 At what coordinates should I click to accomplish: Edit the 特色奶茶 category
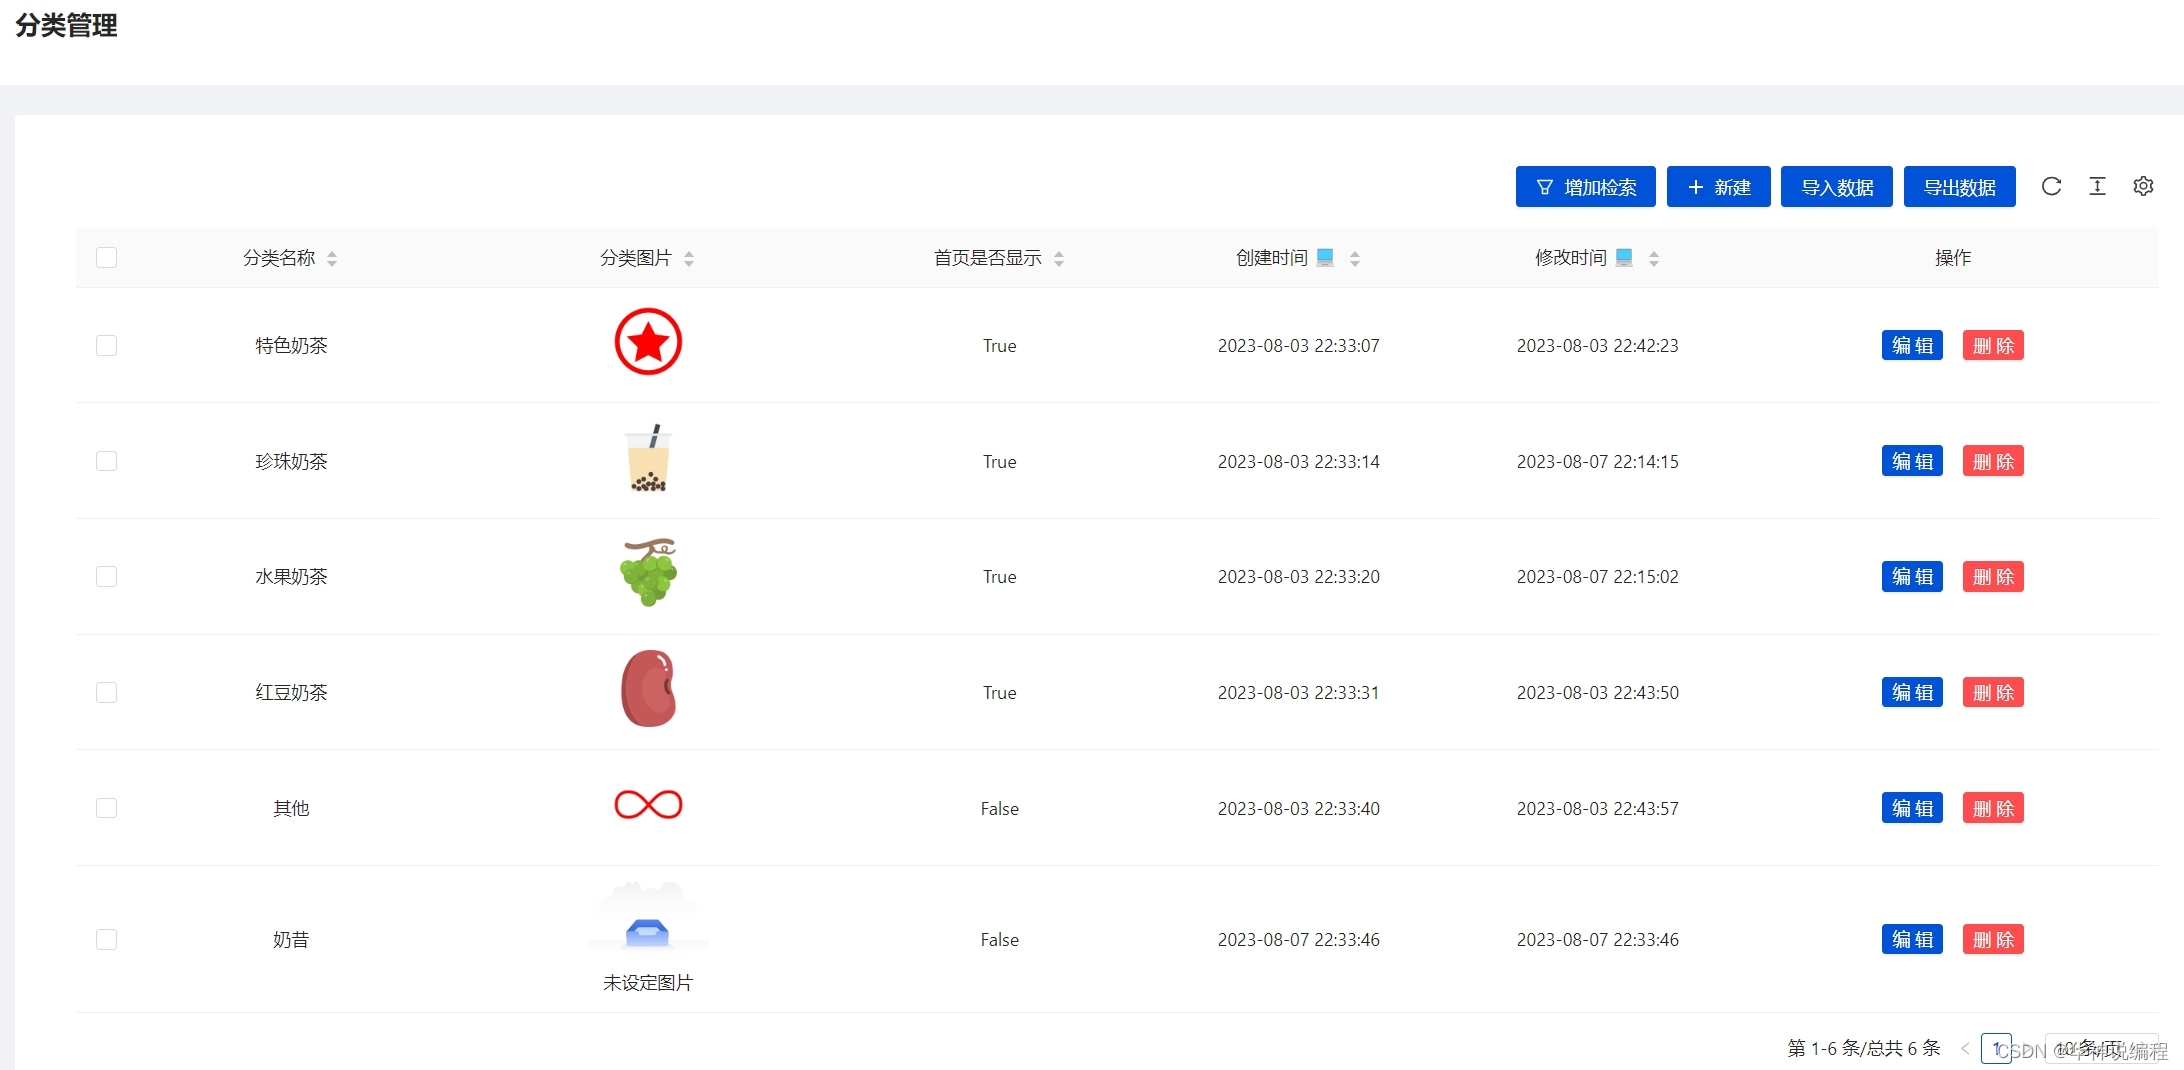[1912, 345]
